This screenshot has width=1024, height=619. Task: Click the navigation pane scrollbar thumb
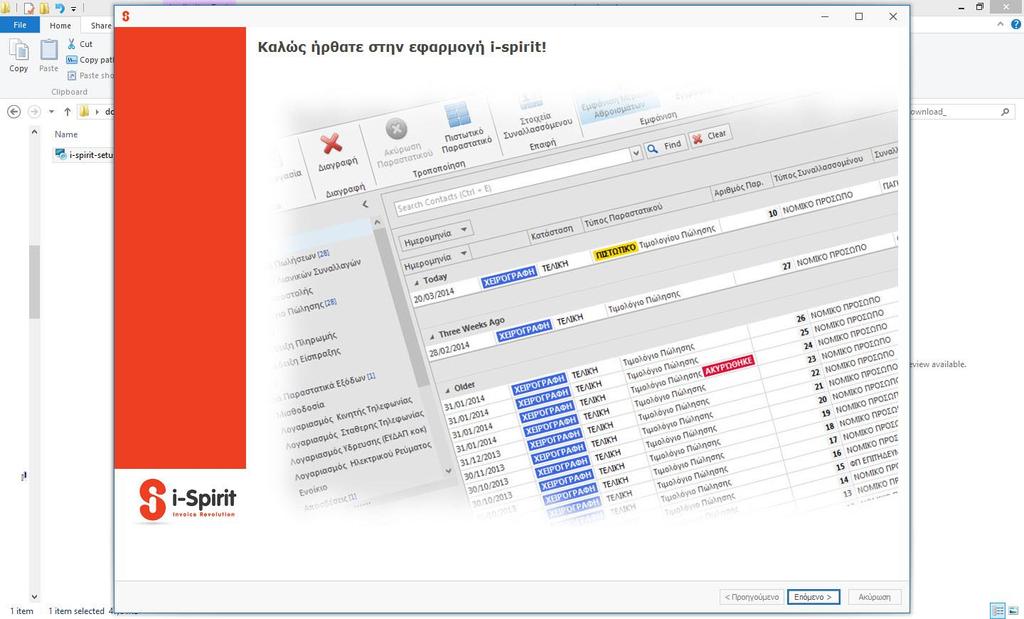[35, 281]
